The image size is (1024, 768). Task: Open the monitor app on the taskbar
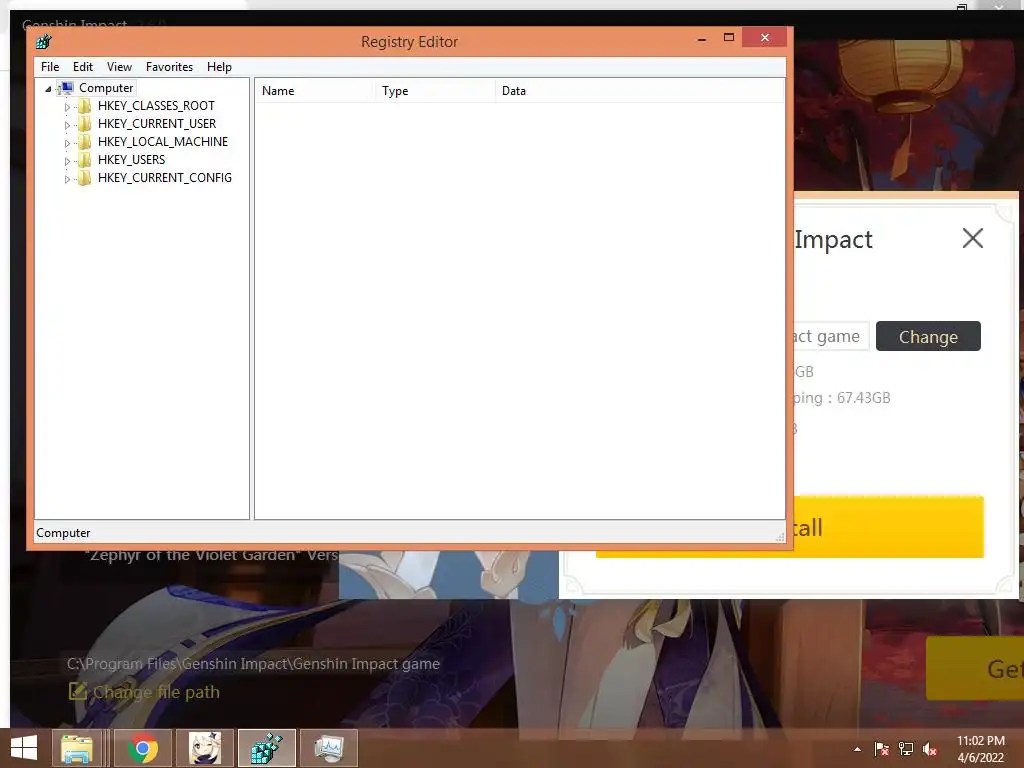click(x=328, y=748)
